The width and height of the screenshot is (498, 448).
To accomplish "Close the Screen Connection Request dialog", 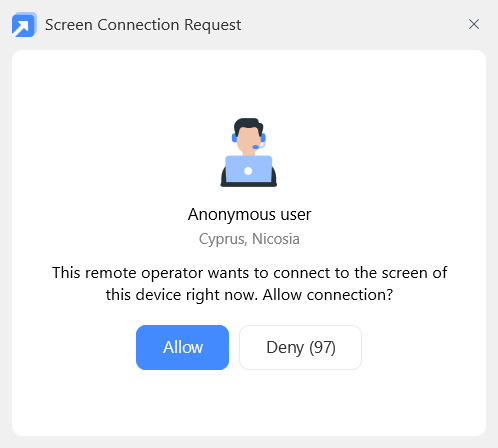I will [x=474, y=24].
